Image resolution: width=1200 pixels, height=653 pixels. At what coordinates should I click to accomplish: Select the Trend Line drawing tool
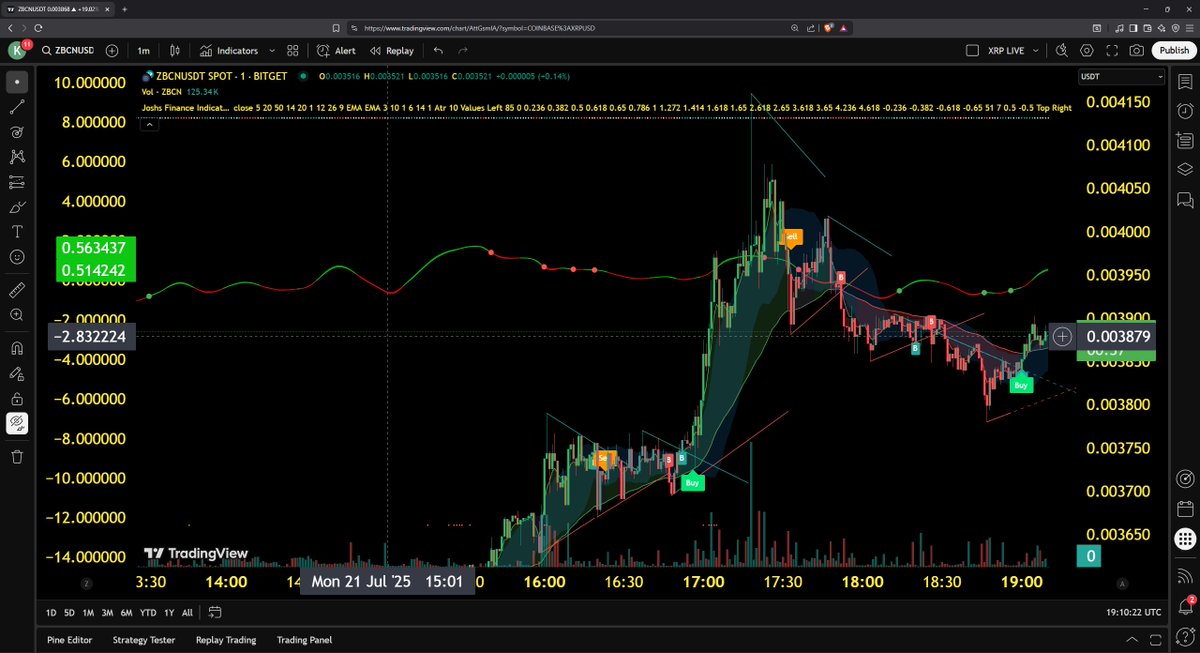(17, 106)
